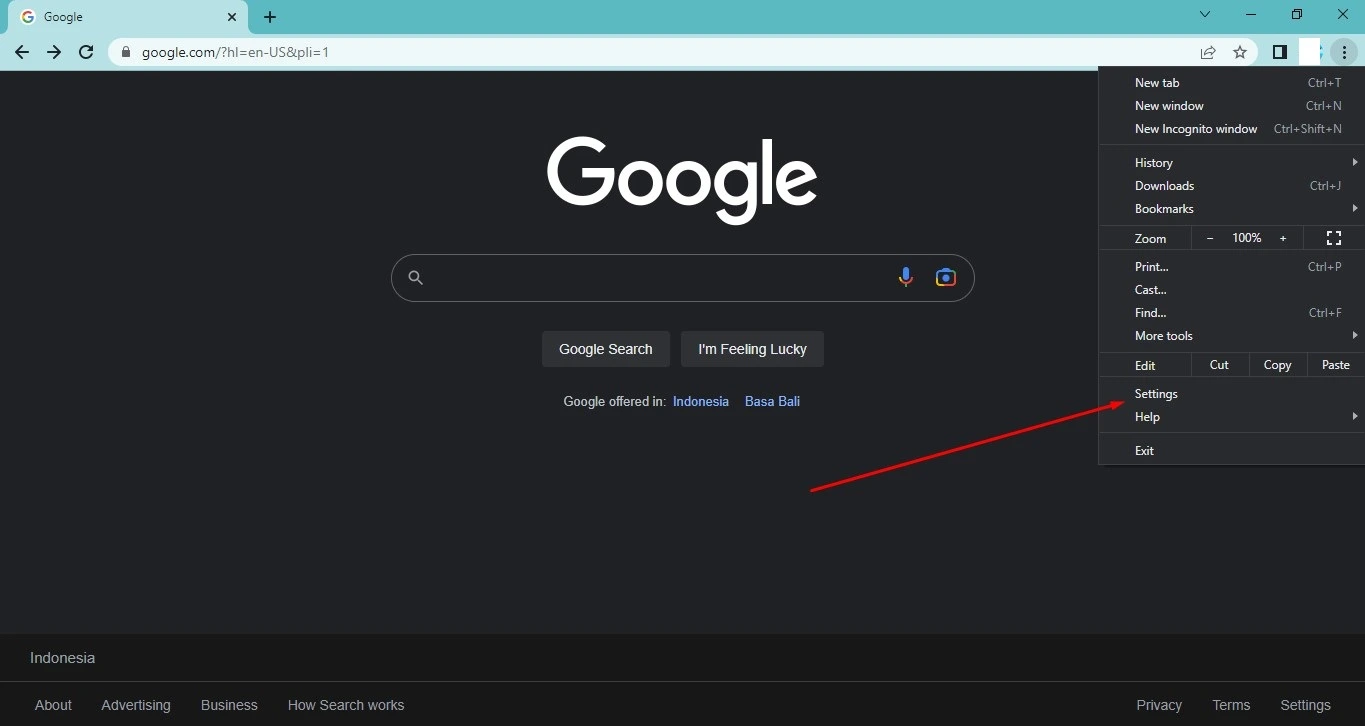Search by image with the camera icon
The width and height of the screenshot is (1365, 726).
point(945,278)
